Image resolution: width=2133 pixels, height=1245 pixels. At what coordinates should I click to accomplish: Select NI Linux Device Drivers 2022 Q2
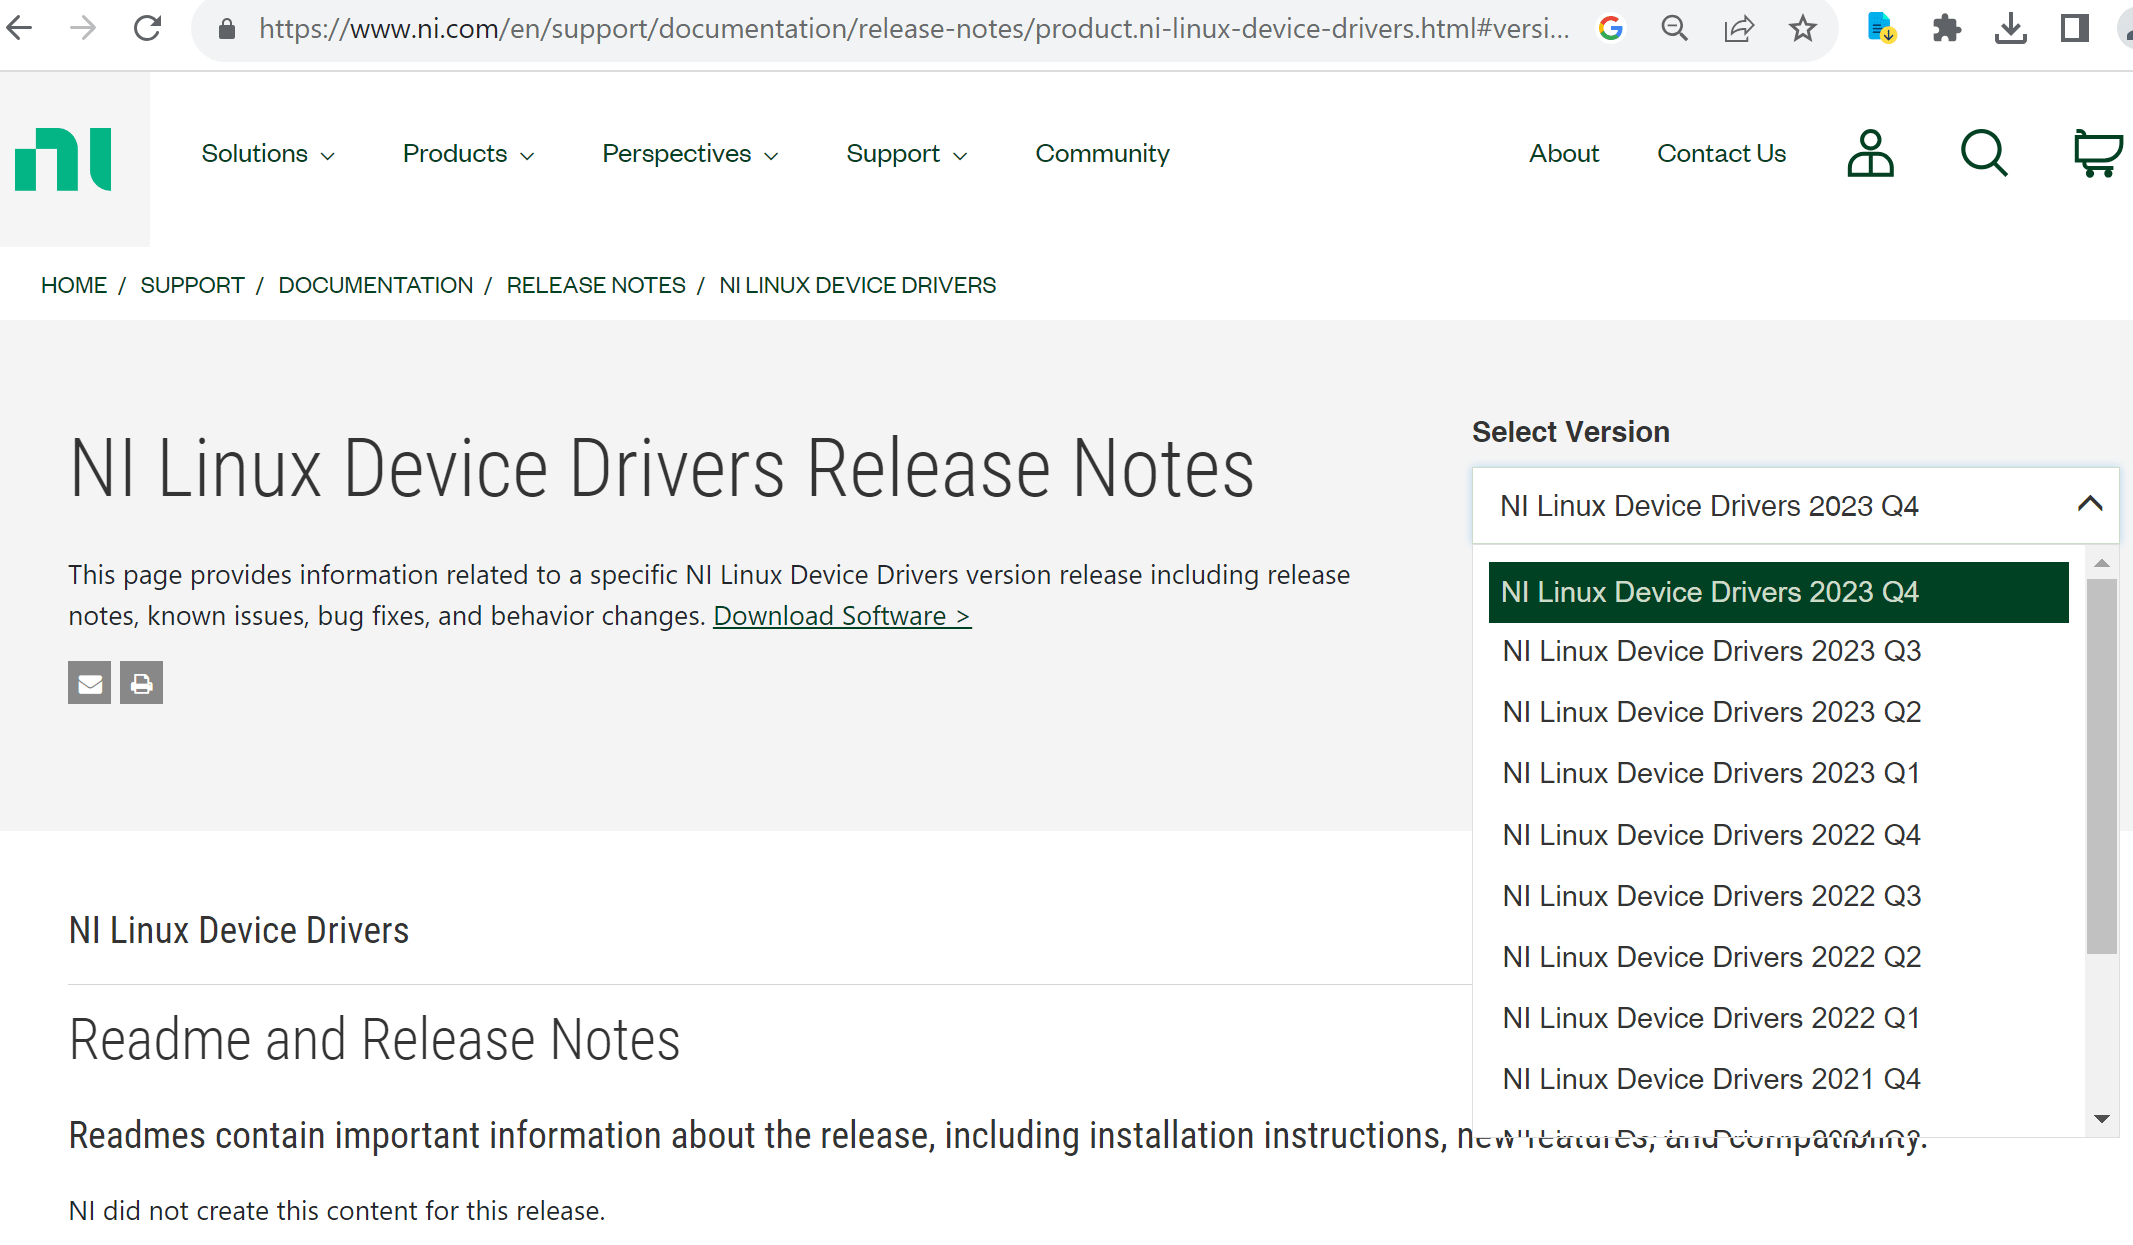tap(1778, 957)
